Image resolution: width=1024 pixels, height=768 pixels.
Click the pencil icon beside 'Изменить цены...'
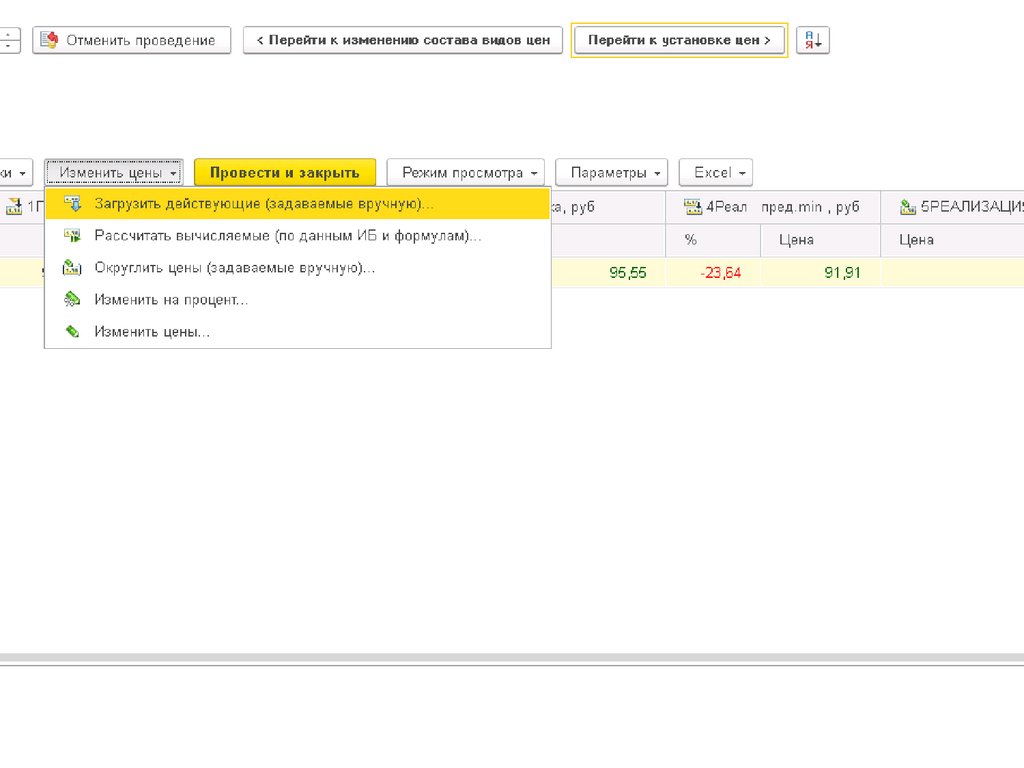[72, 331]
